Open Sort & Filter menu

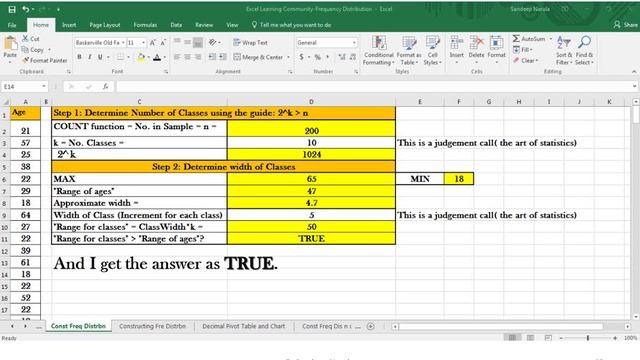[564, 51]
